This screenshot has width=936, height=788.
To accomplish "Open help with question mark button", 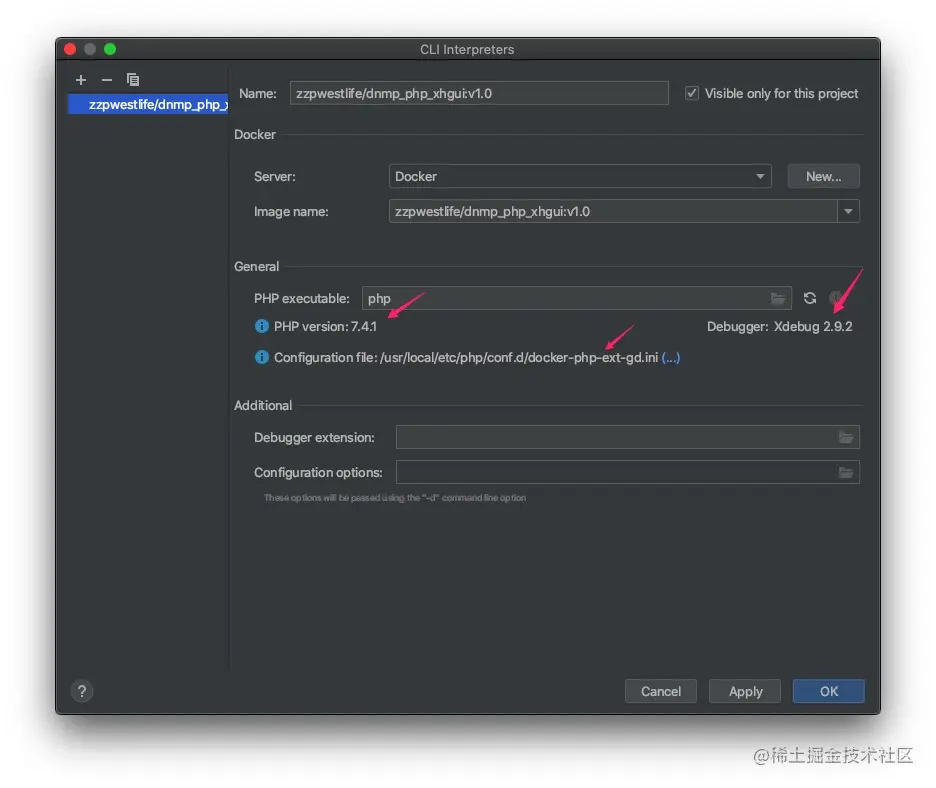I will [82, 691].
